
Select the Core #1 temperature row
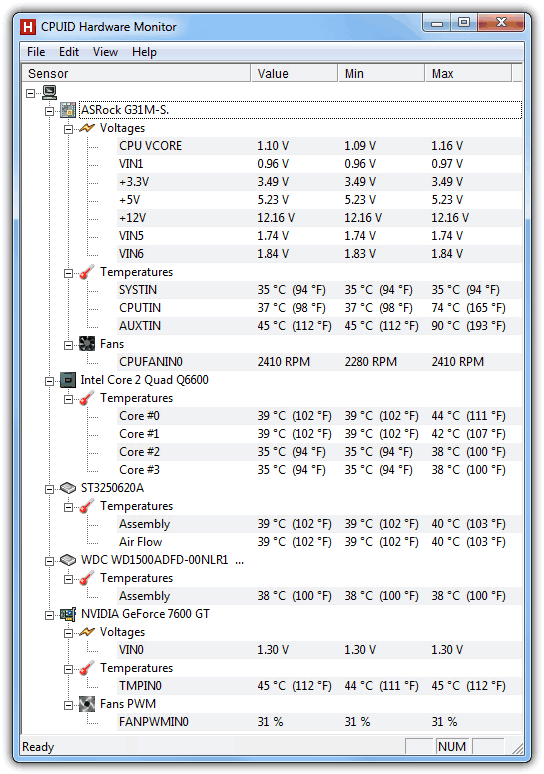pos(319,434)
